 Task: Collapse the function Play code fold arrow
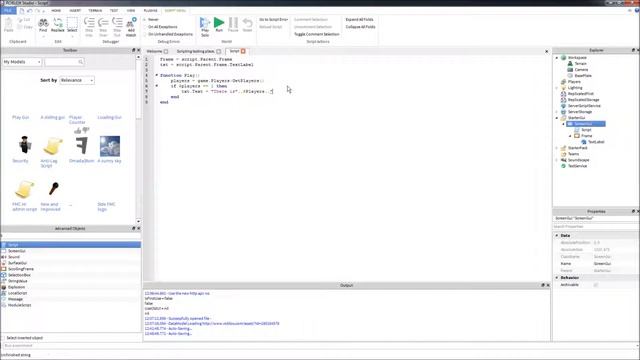[x=157, y=75]
